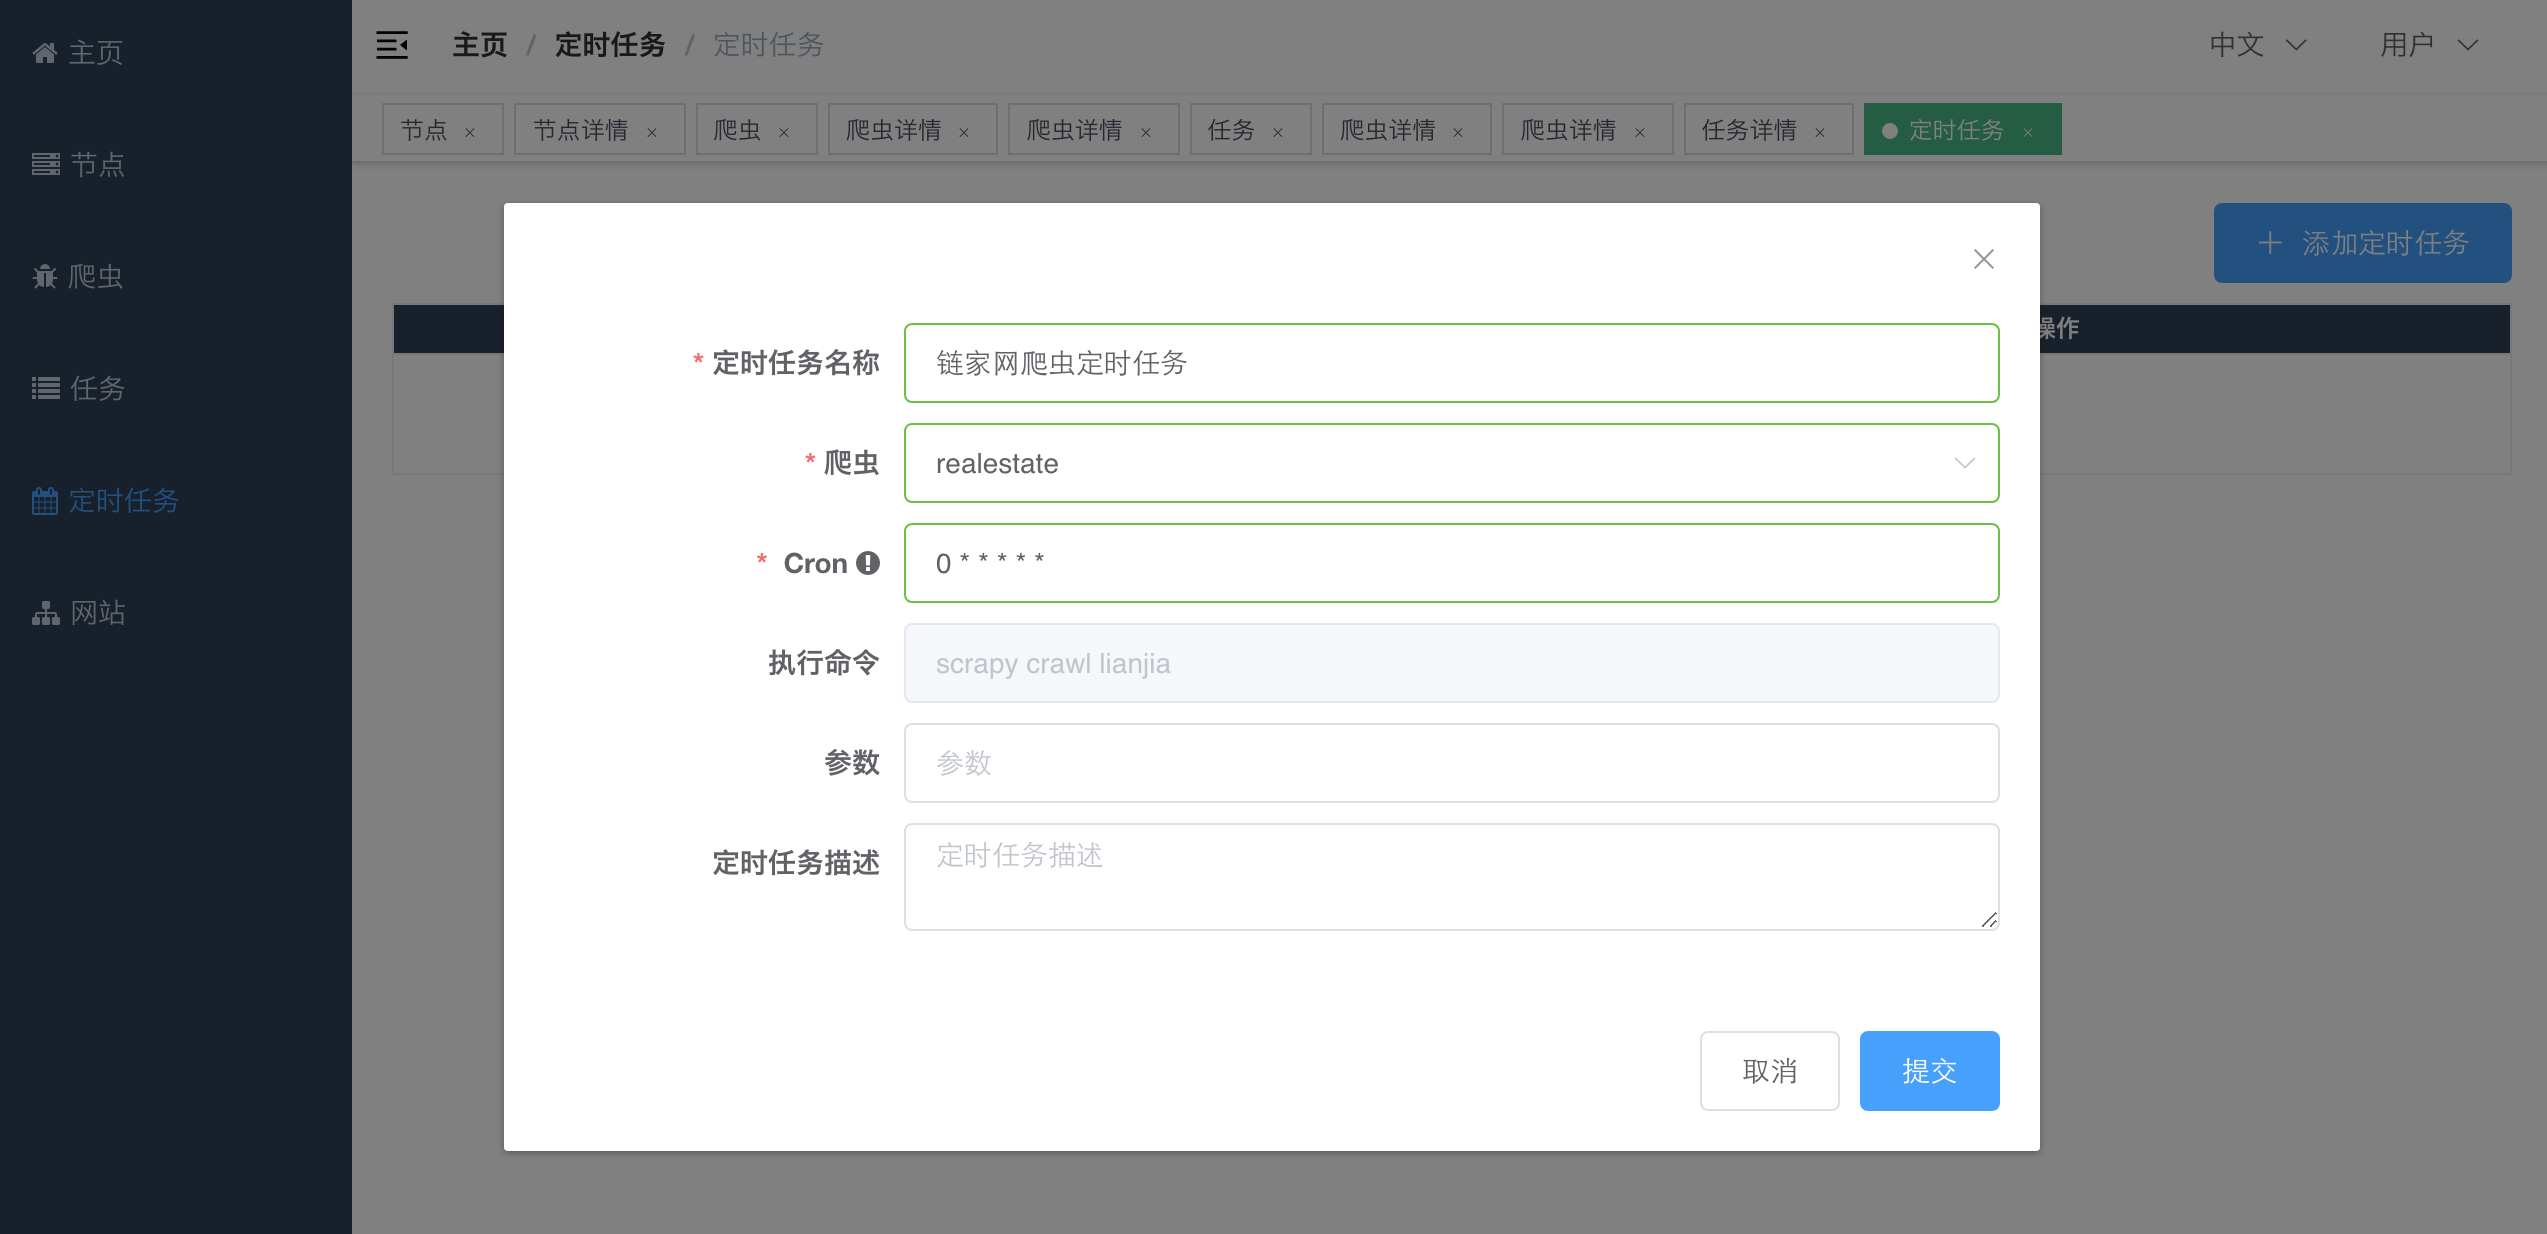Open the 中文 language dropdown
The image size is (2547, 1234).
tap(2257, 45)
